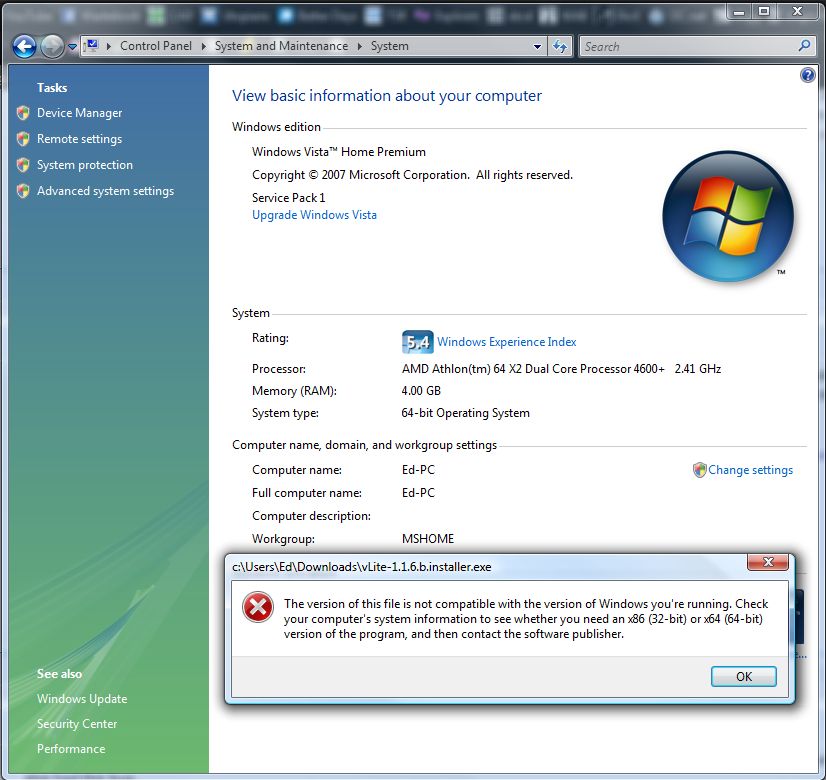The height and width of the screenshot is (780, 826).
Task: Click the Ed-PC value beside Full computer name
Action: tap(418, 493)
